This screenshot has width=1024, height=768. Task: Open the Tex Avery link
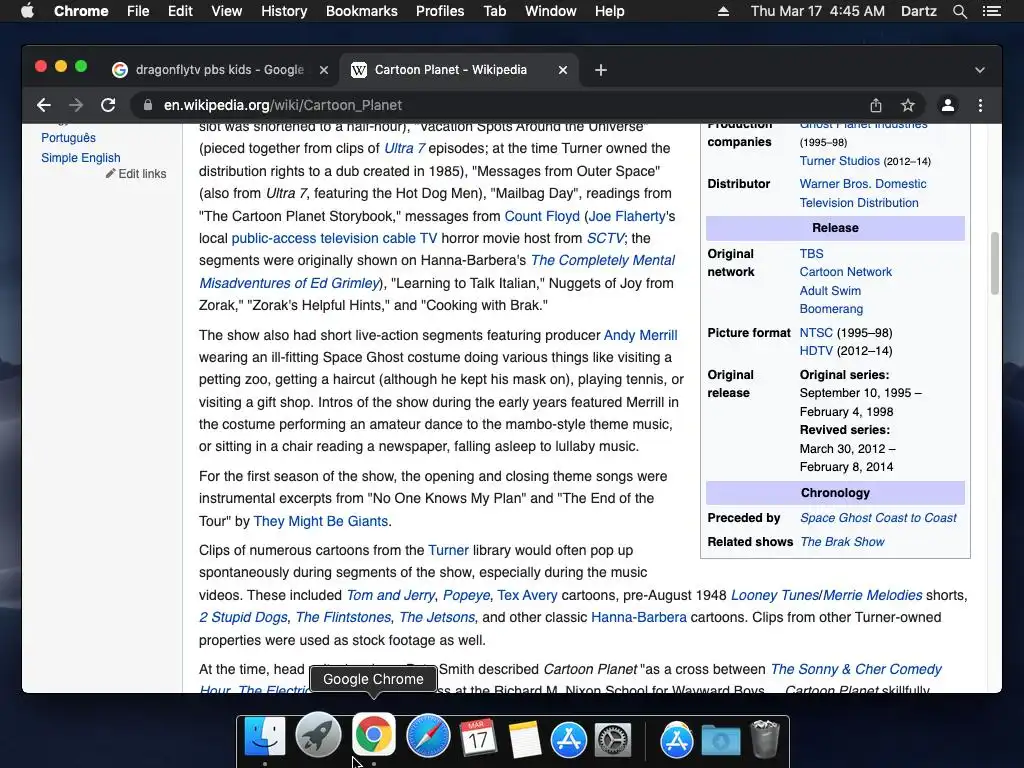coord(528,595)
